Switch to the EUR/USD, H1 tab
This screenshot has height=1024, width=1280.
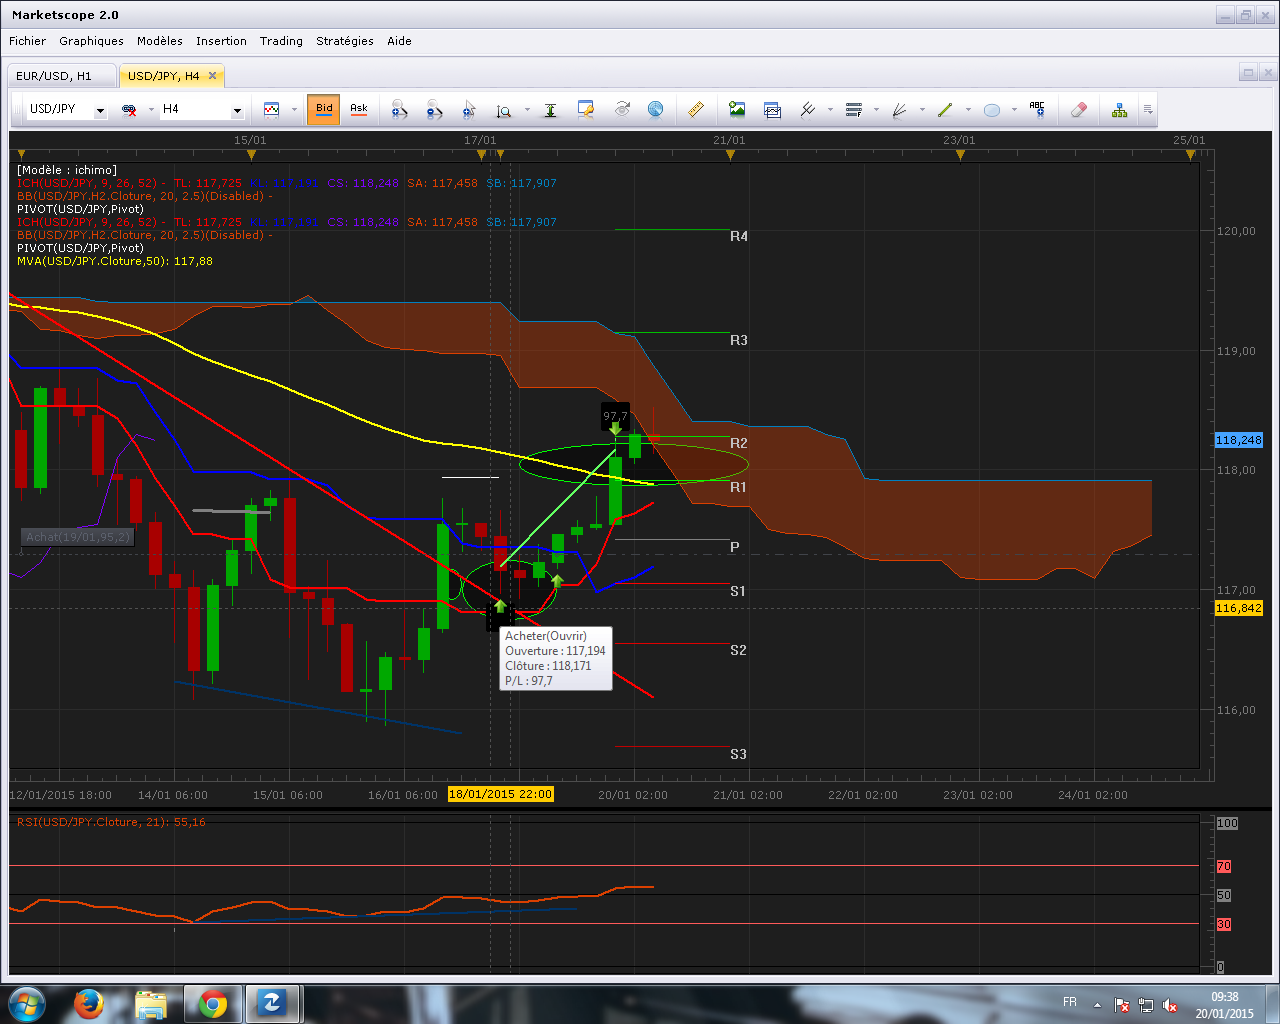click(x=61, y=76)
